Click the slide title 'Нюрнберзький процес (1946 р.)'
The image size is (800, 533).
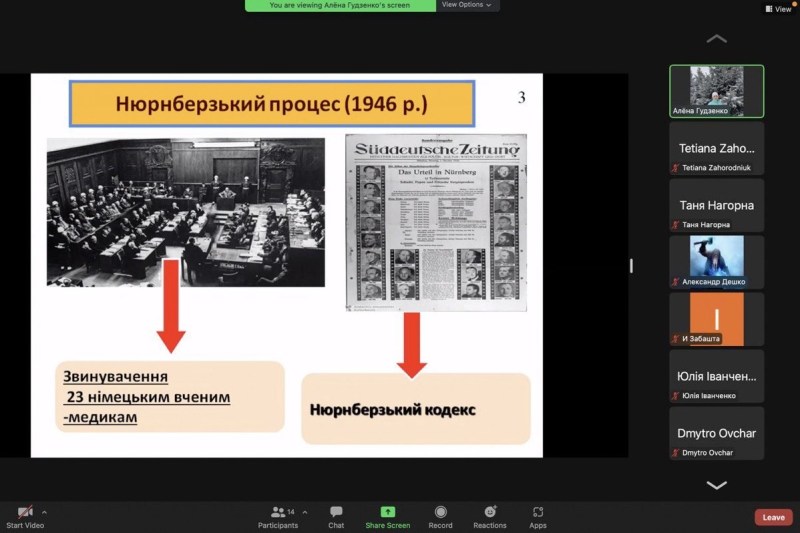(272, 104)
